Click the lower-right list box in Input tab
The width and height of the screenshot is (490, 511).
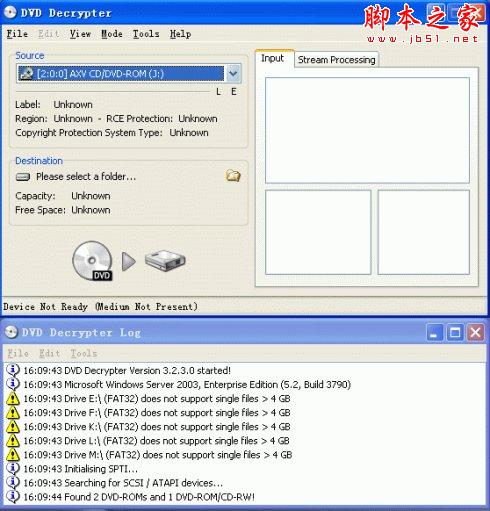click(424, 232)
